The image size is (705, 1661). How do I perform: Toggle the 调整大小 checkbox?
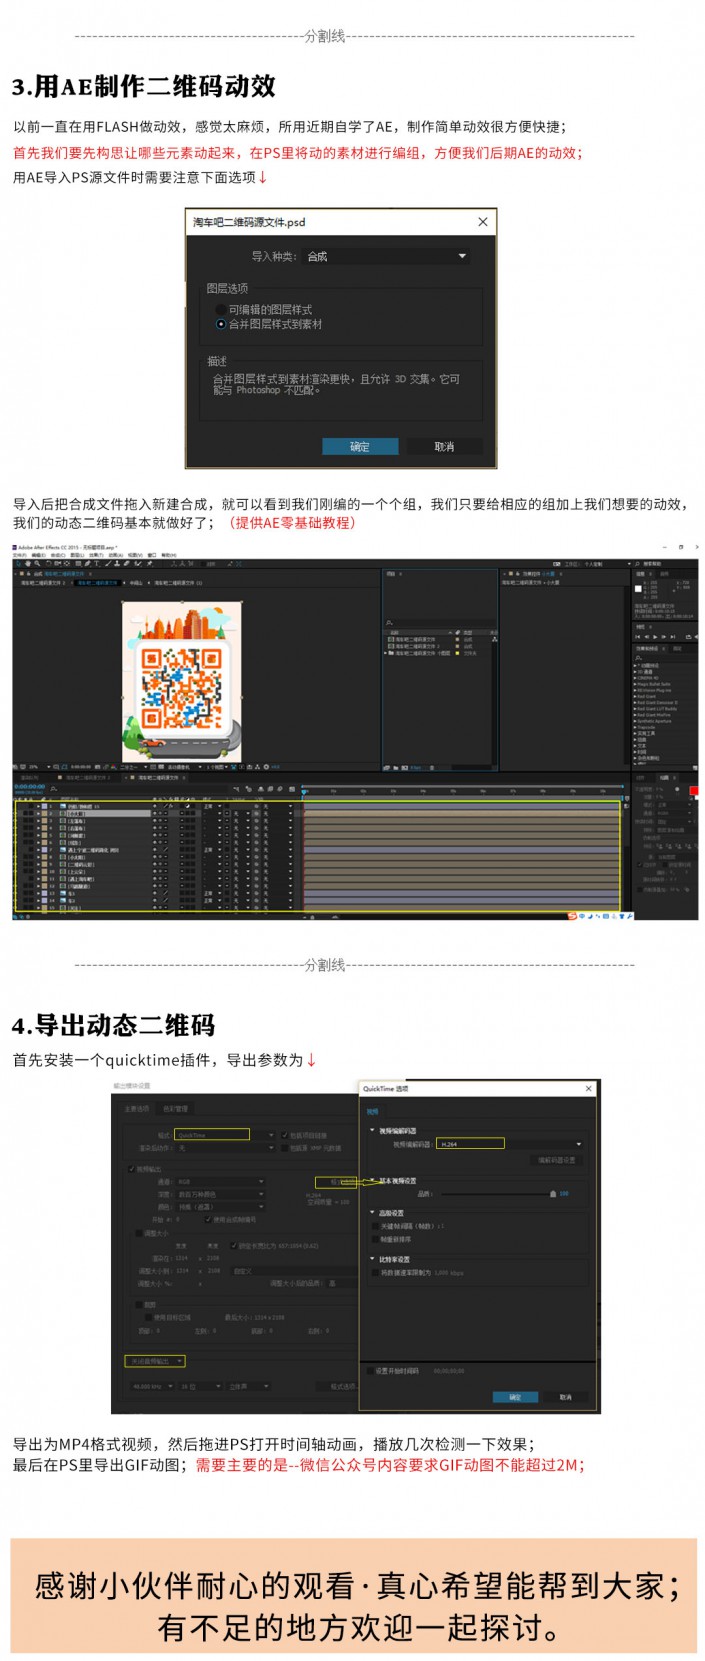139,1233
